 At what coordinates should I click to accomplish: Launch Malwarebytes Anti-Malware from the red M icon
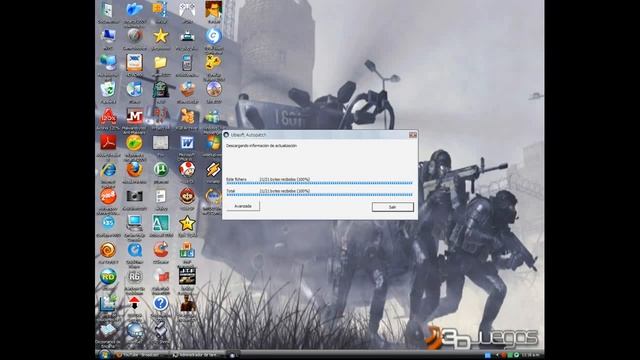(134, 116)
